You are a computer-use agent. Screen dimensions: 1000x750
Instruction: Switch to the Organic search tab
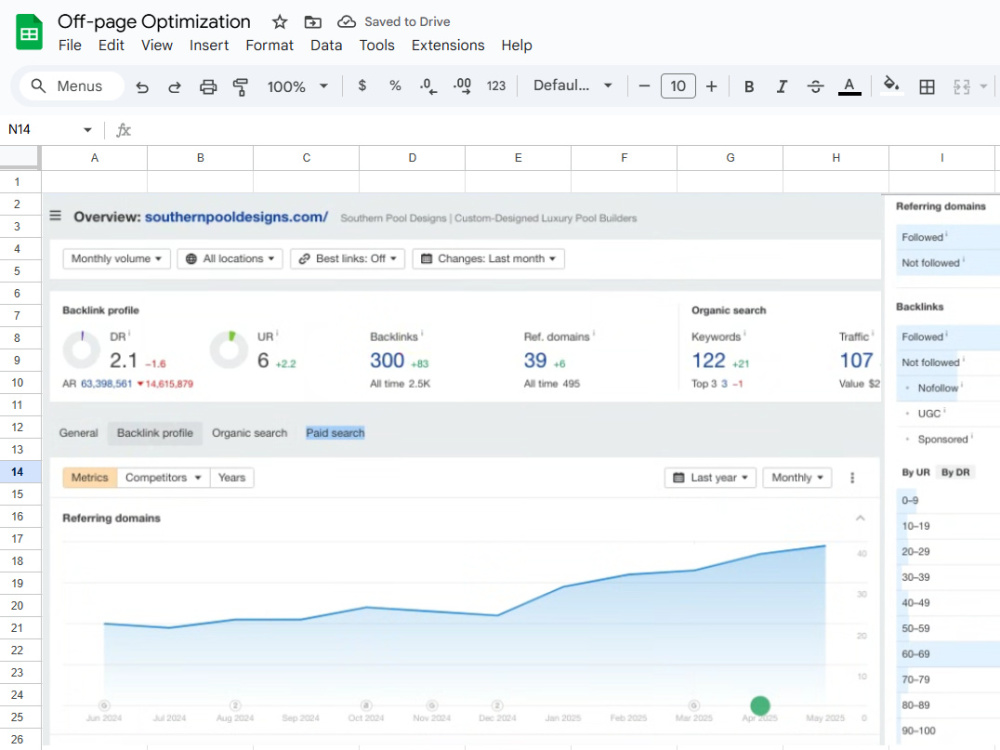coord(249,433)
